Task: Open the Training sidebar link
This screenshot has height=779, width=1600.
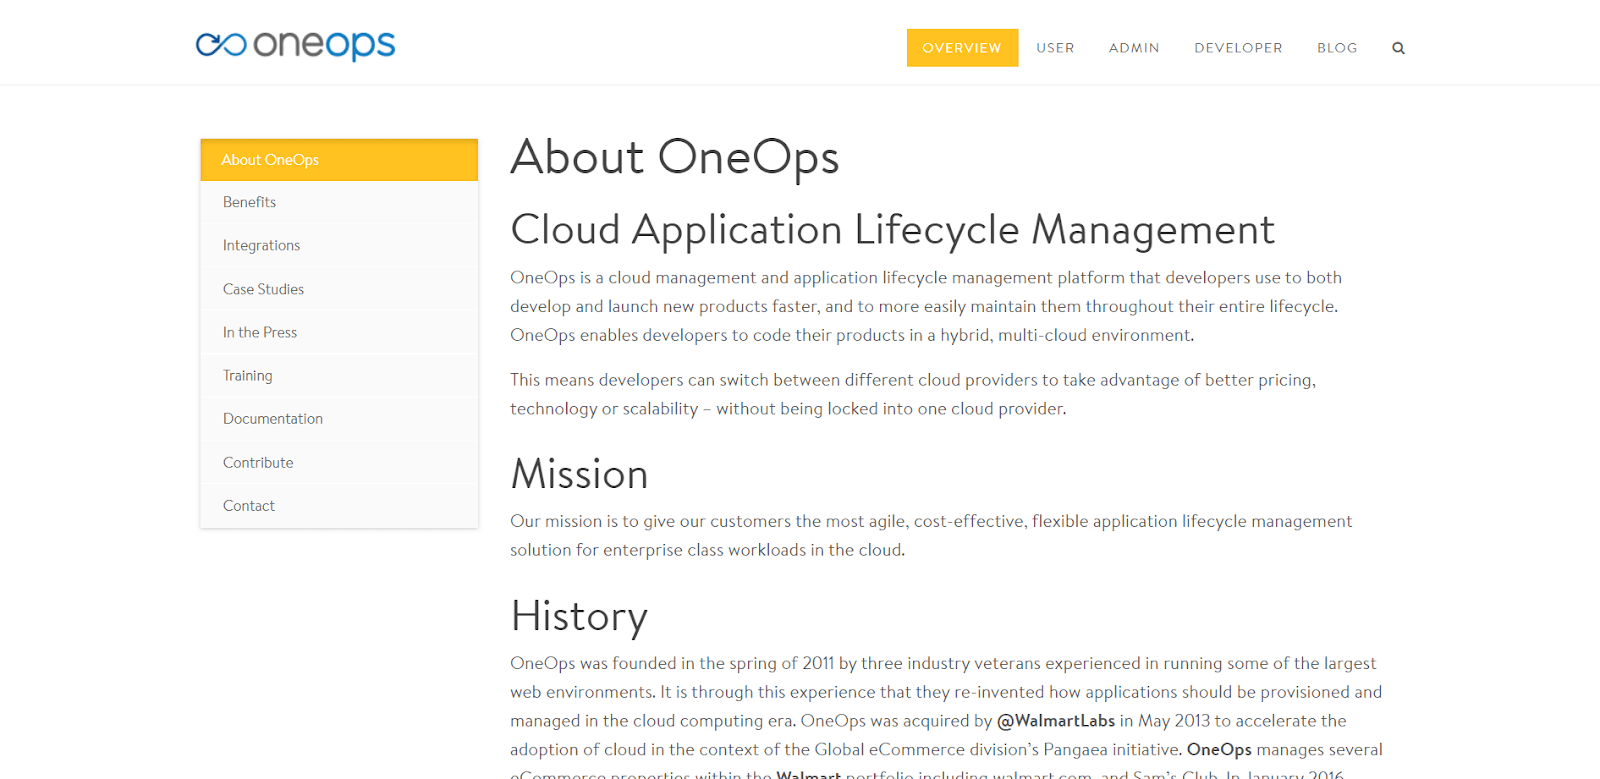Action: pyautogui.click(x=339, y=376)
